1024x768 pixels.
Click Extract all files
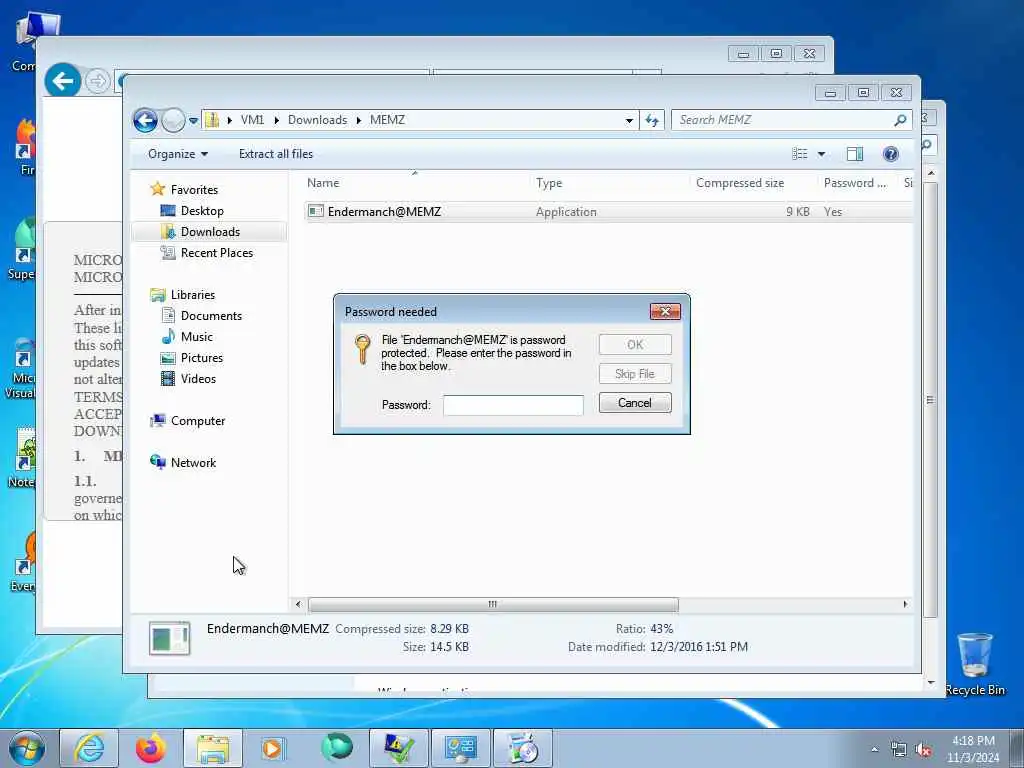pos(276,154)
